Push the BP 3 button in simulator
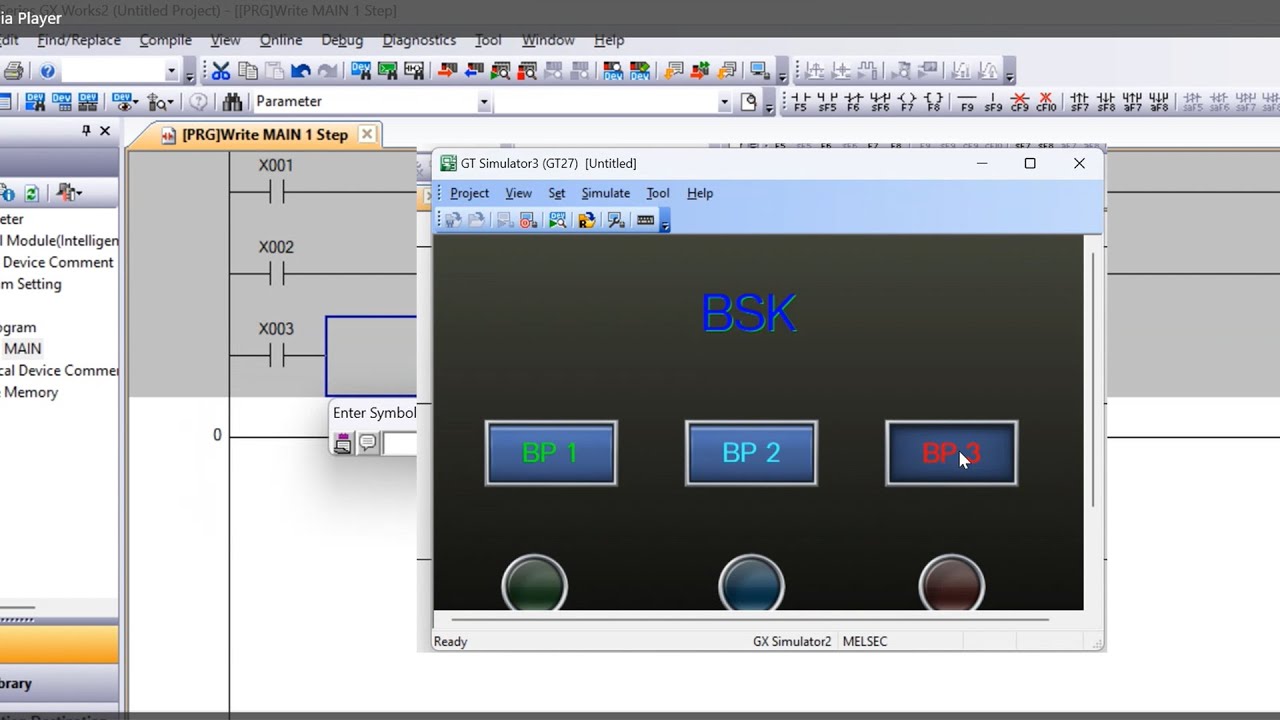Viewport: 1280px width, 720px height. coord(951,453)
